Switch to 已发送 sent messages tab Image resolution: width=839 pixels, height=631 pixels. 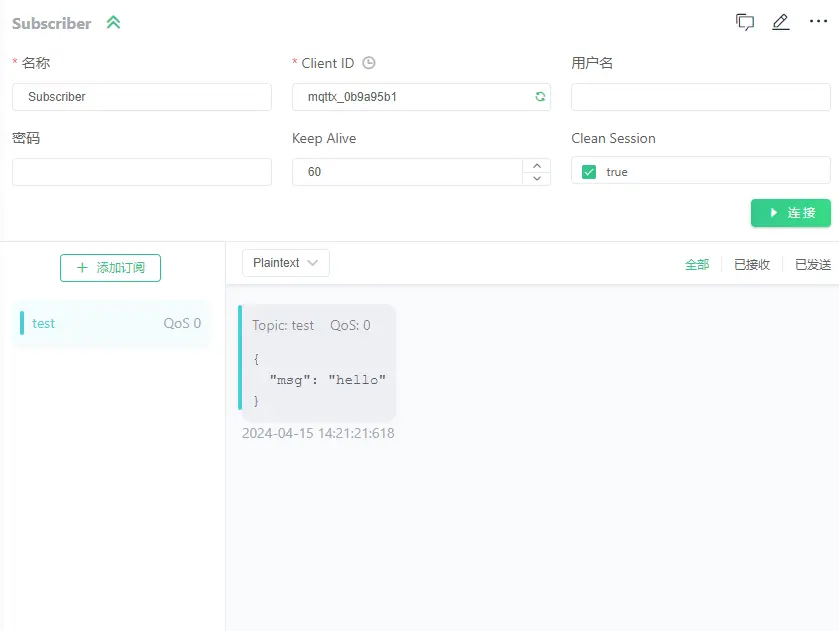(x=812, y=265)
